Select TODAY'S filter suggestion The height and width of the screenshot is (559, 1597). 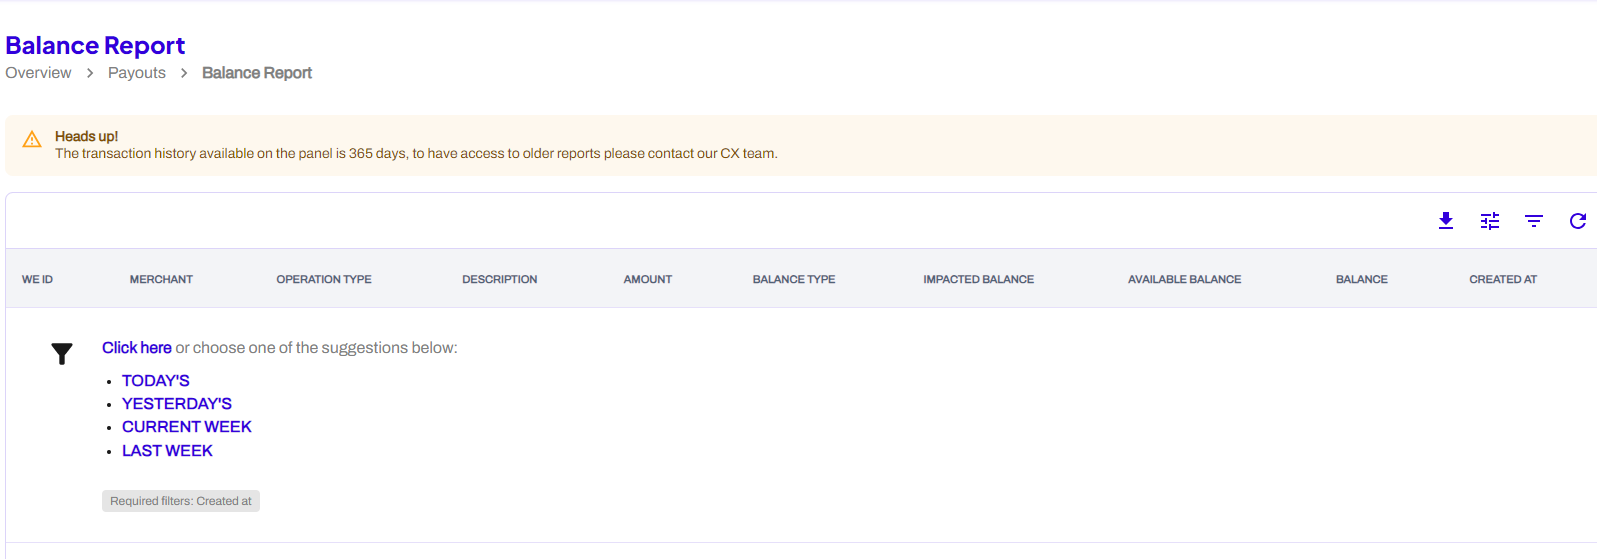[156, 381]
